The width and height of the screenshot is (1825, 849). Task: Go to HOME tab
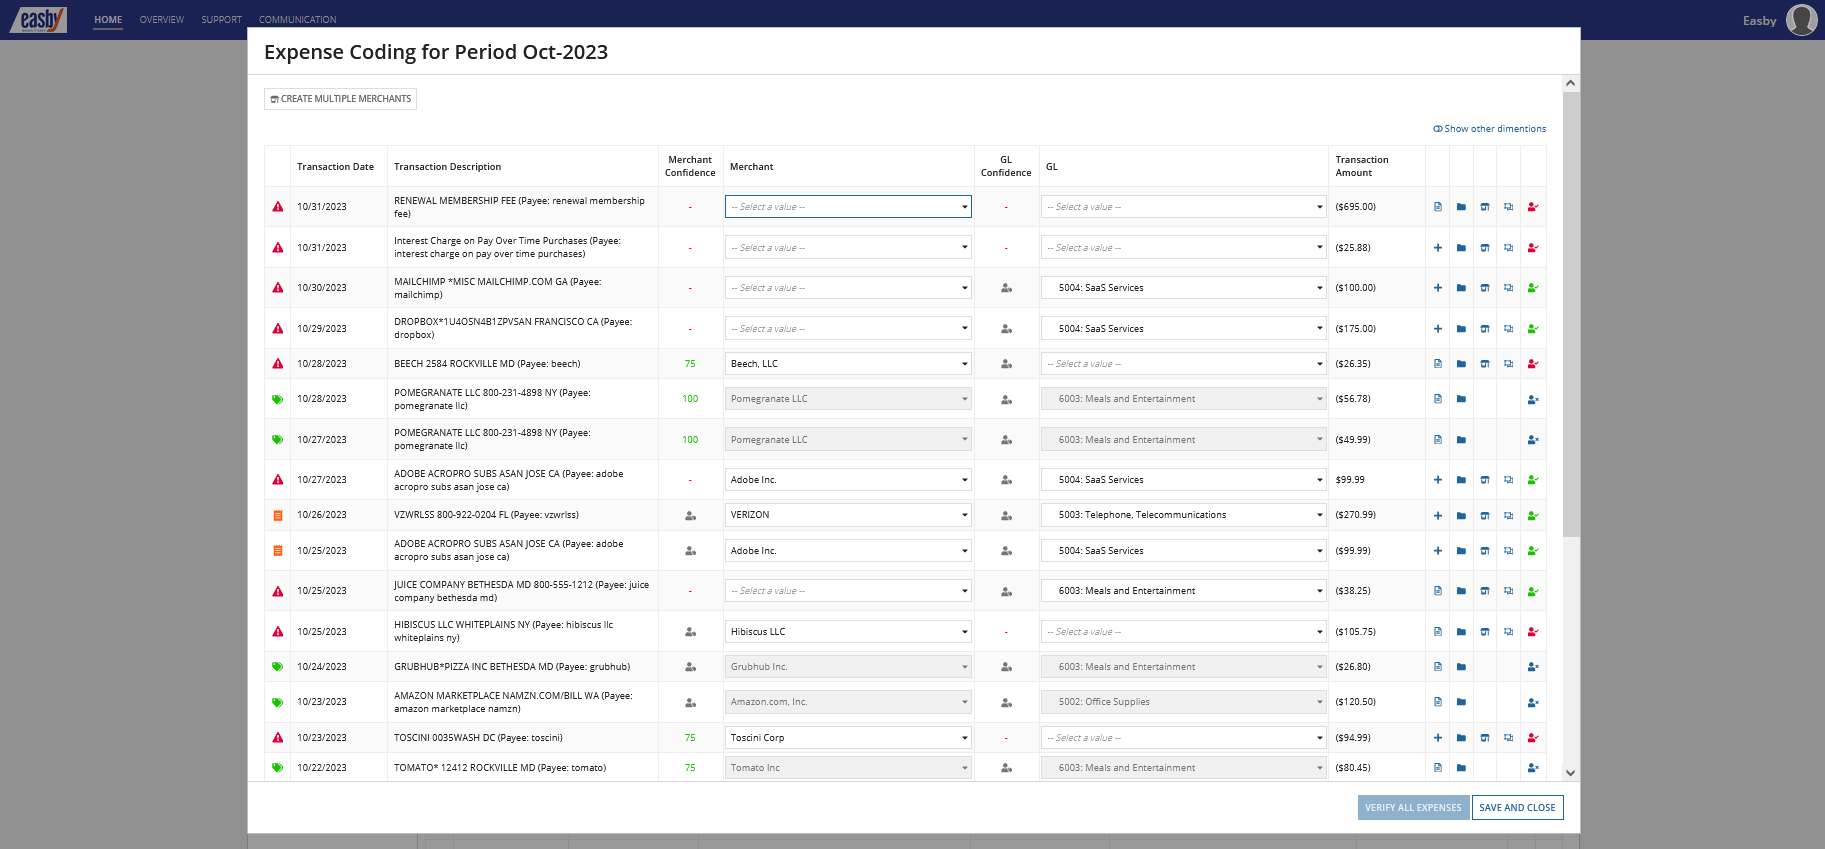coord(108,20)
